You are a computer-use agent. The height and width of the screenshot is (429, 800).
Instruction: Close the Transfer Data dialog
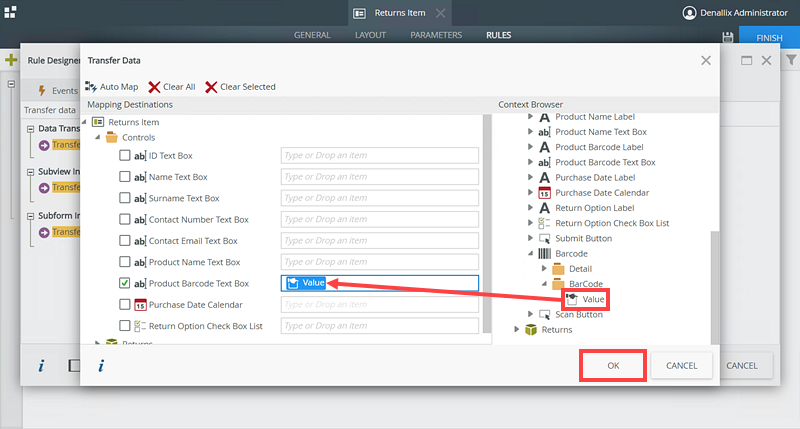706,61
